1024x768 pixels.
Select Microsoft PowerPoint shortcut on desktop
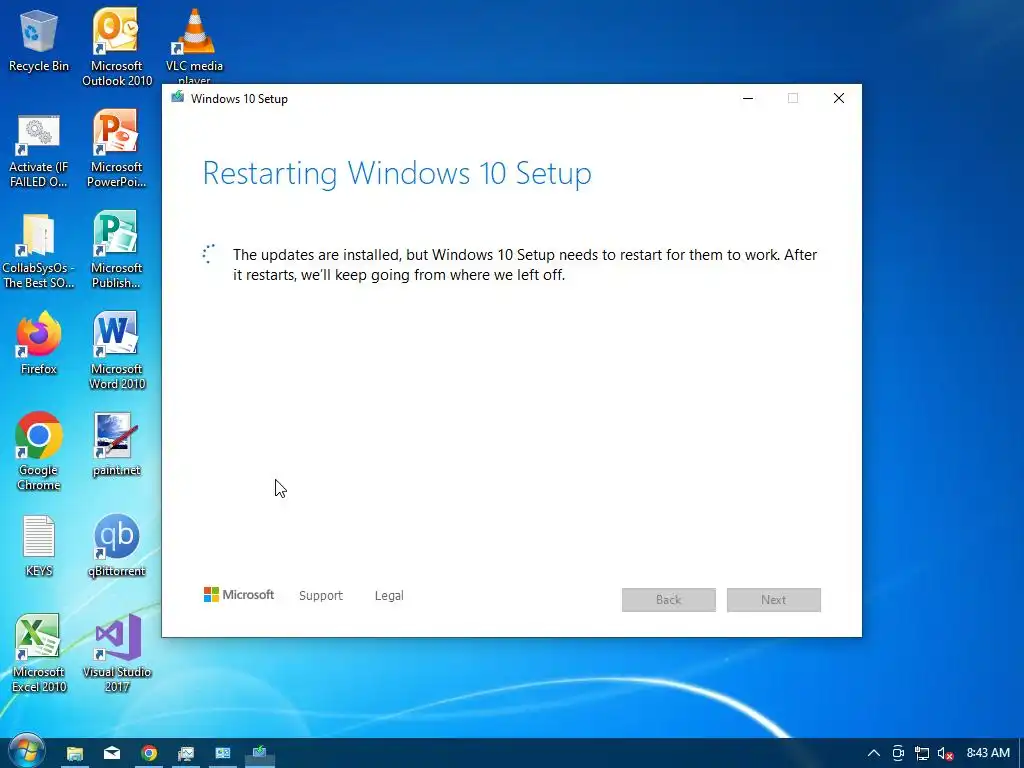coord(116,148)
